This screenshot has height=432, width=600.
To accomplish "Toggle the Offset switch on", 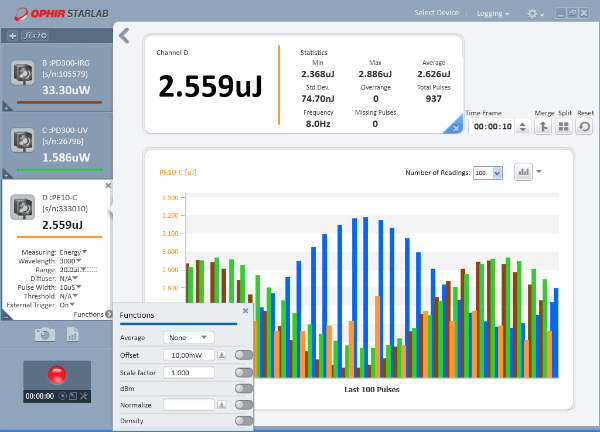I will [x=243, y=355].
